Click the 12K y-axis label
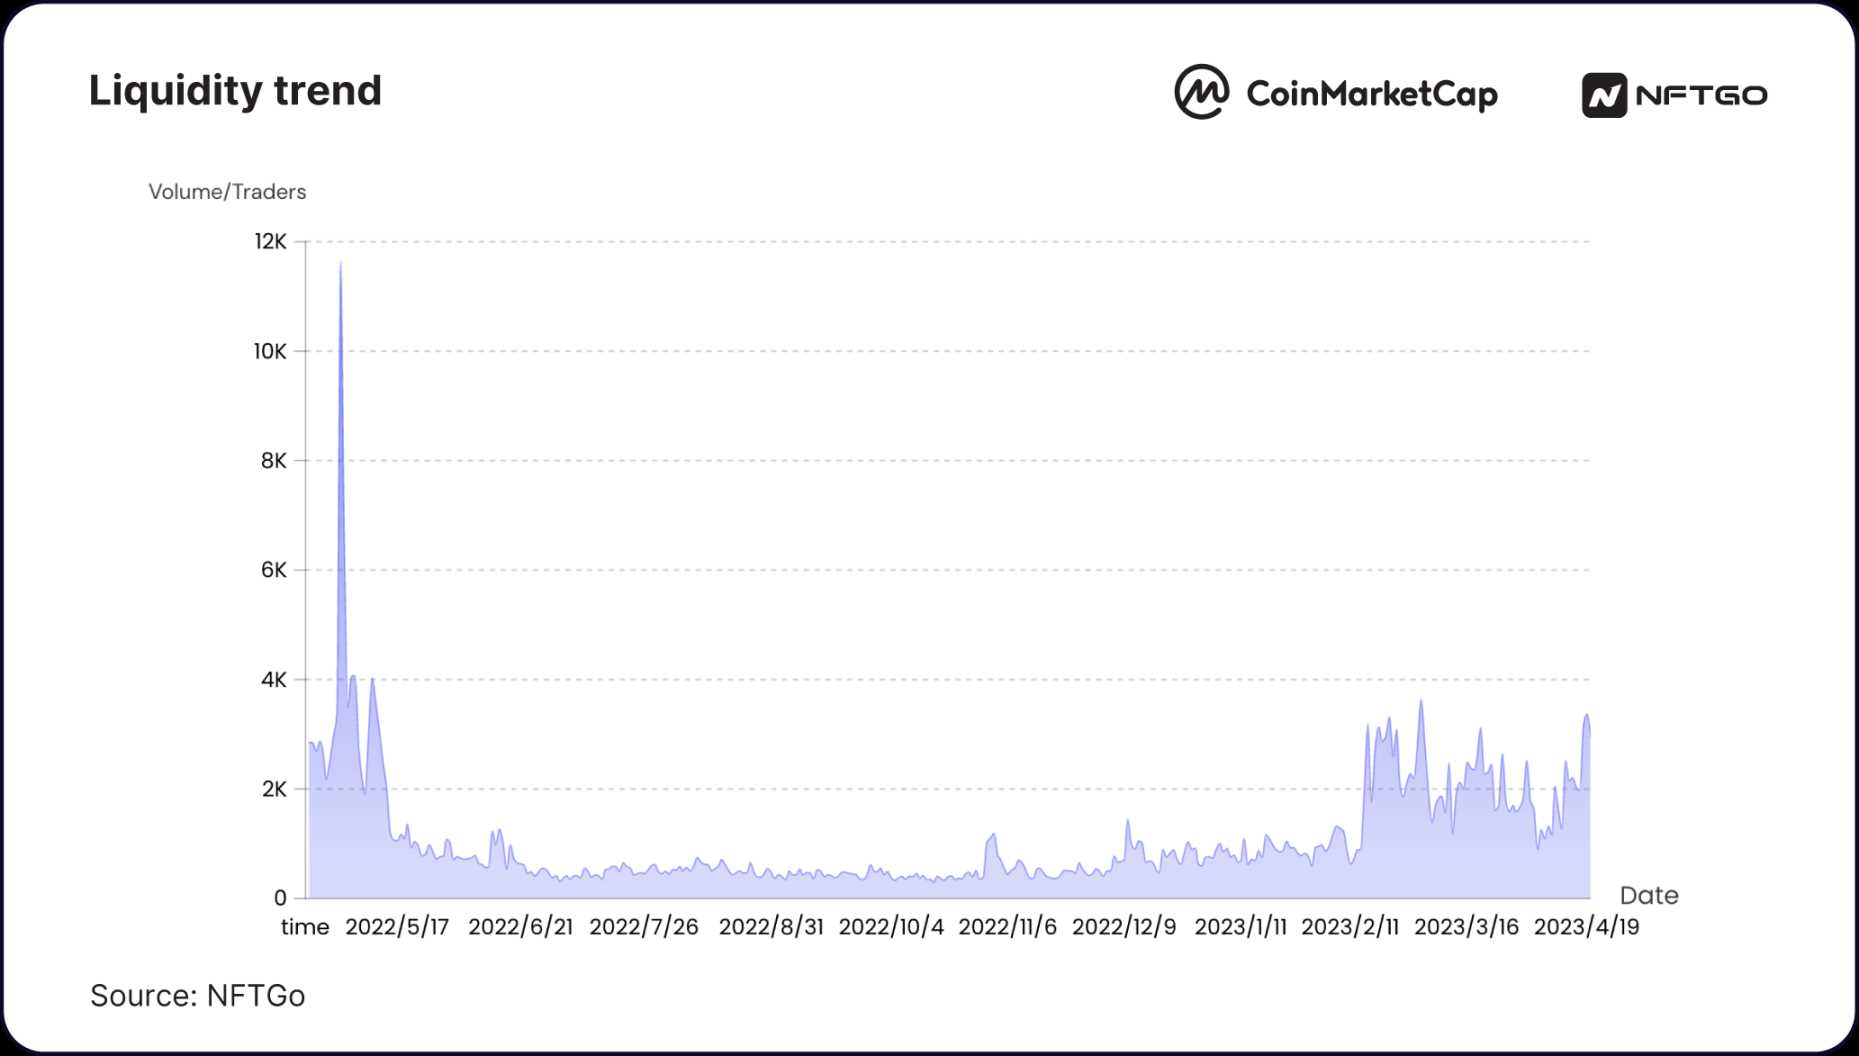The width and height of the screenshot is (1859, 1056). (x=270, y=241)
